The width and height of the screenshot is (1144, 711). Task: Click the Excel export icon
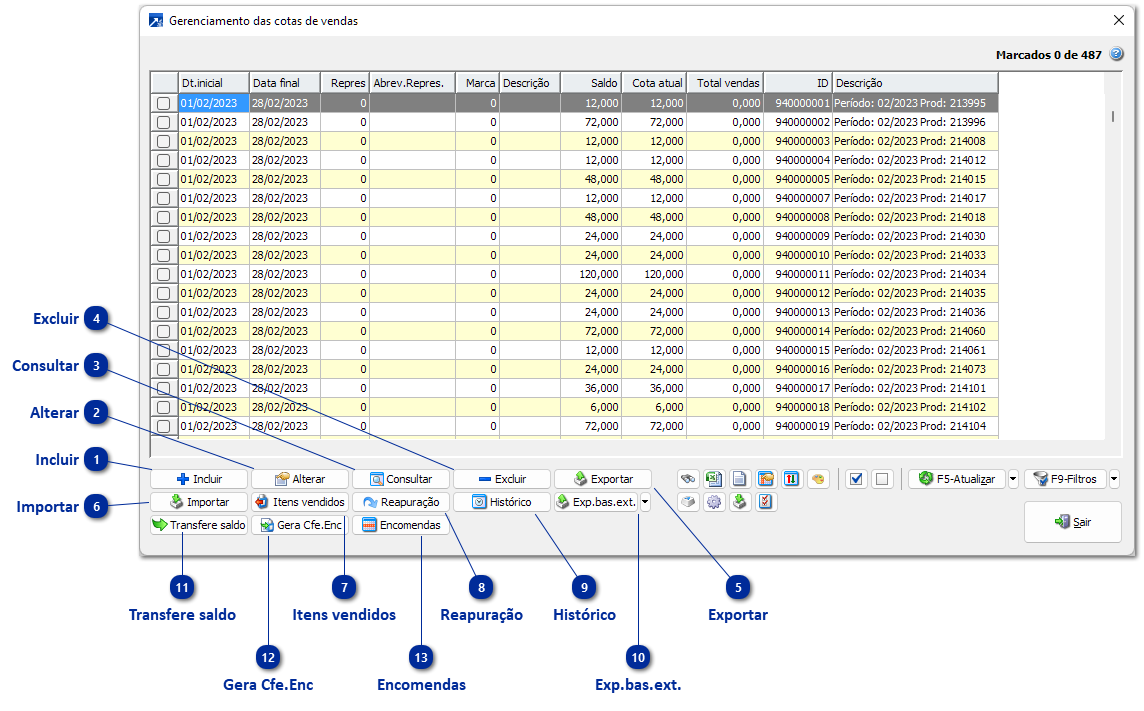[714, 479]
